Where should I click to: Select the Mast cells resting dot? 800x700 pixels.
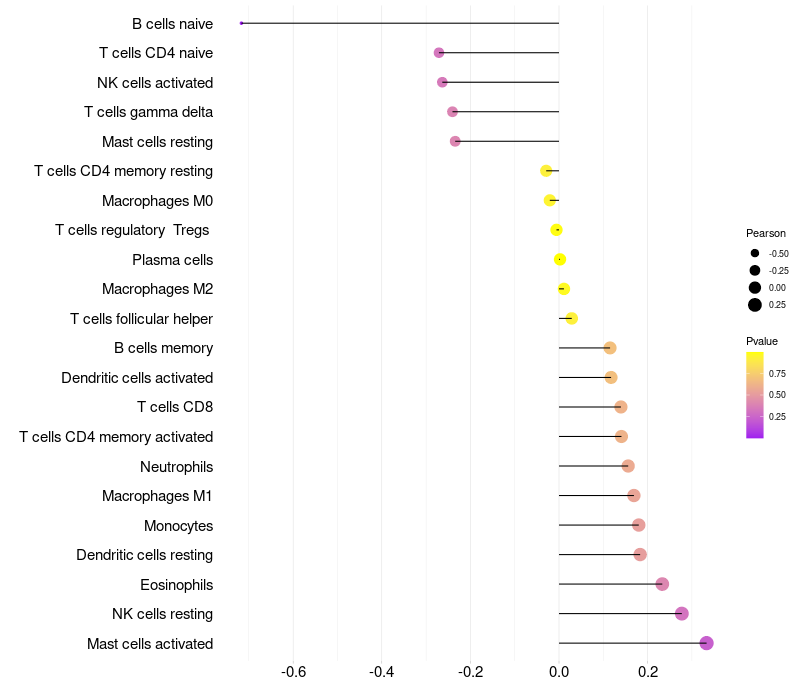[455, 141]
